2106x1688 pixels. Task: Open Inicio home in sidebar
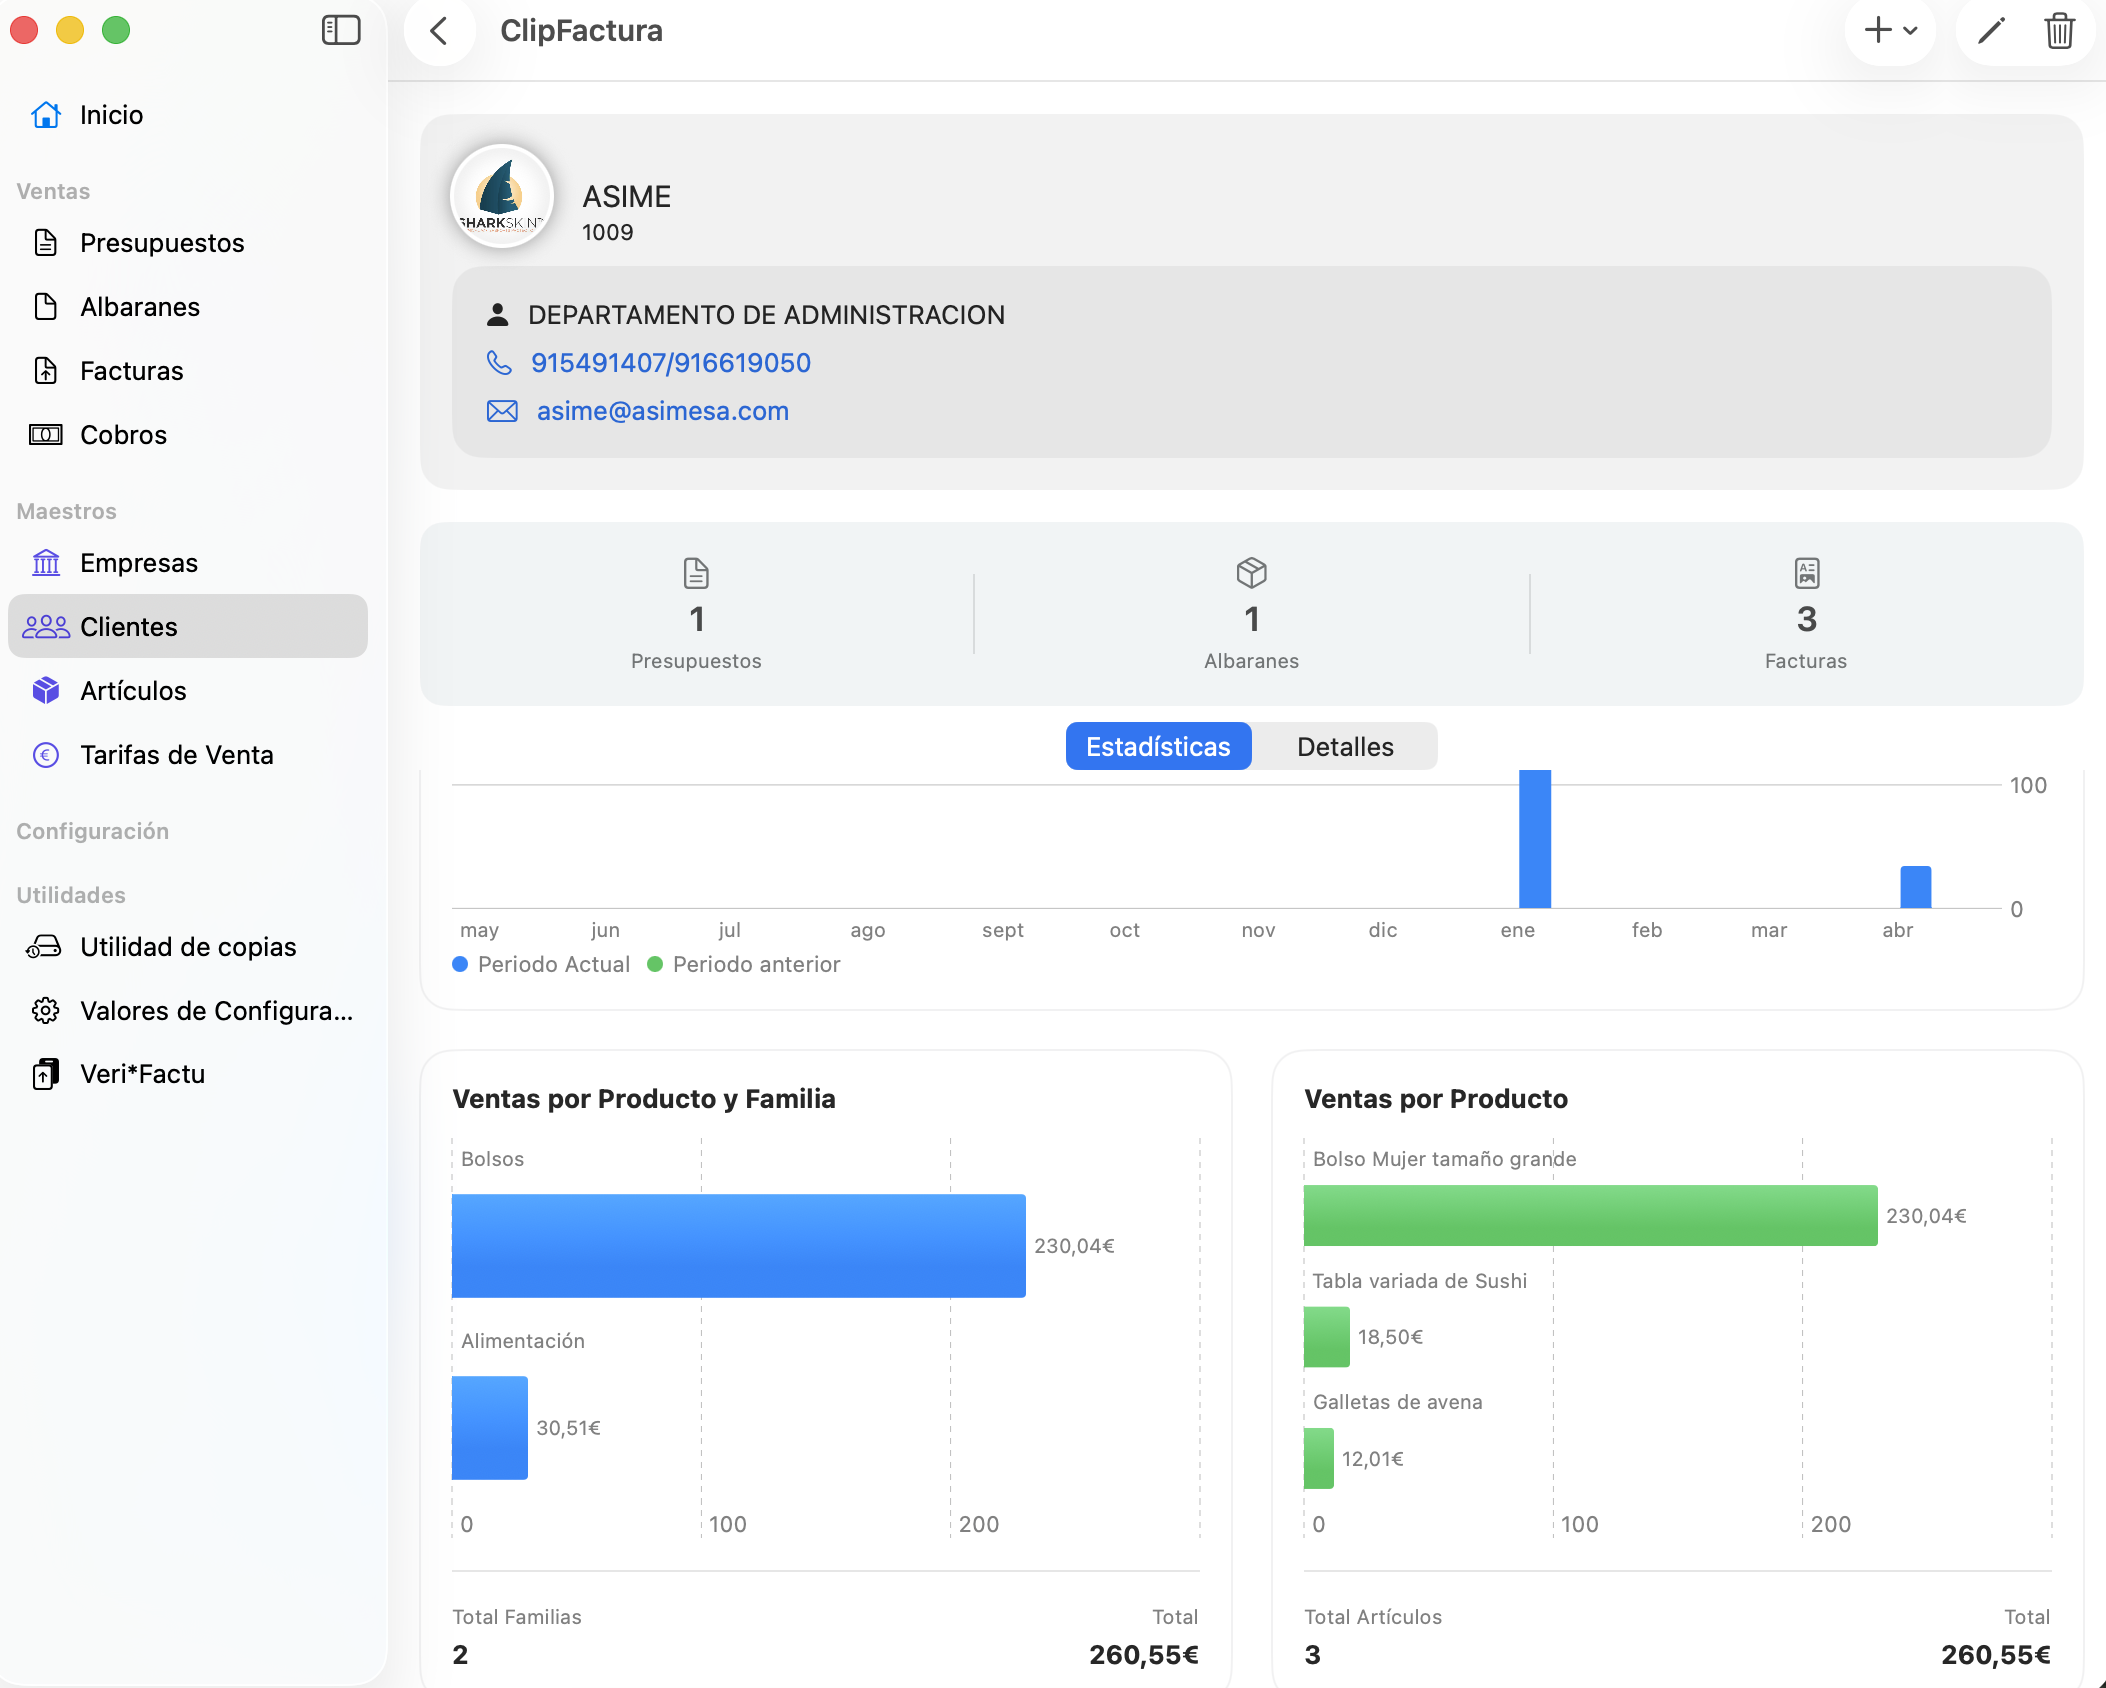coord(111,115)
